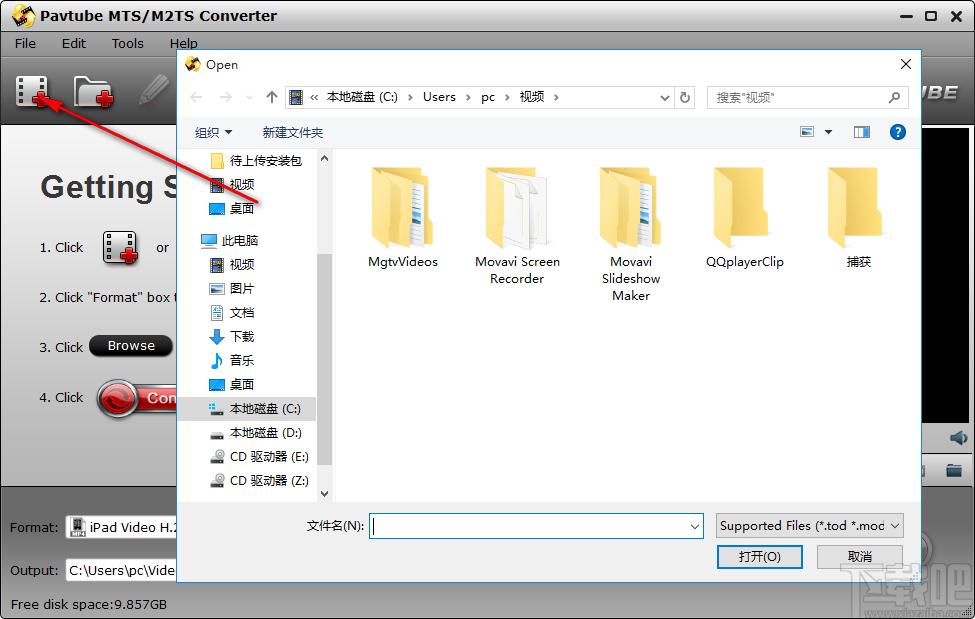Click Users in the address breadcrumb
Screen dimensions: 975x619
[x=439, y=97]
